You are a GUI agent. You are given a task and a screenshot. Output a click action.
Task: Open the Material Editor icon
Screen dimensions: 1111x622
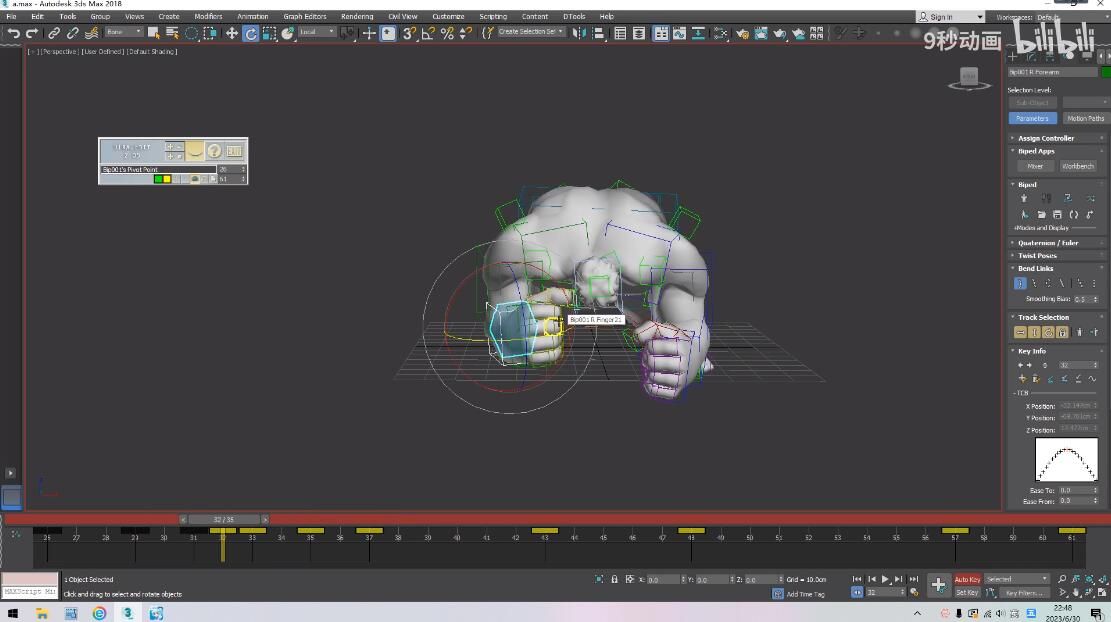pos(721,33)
